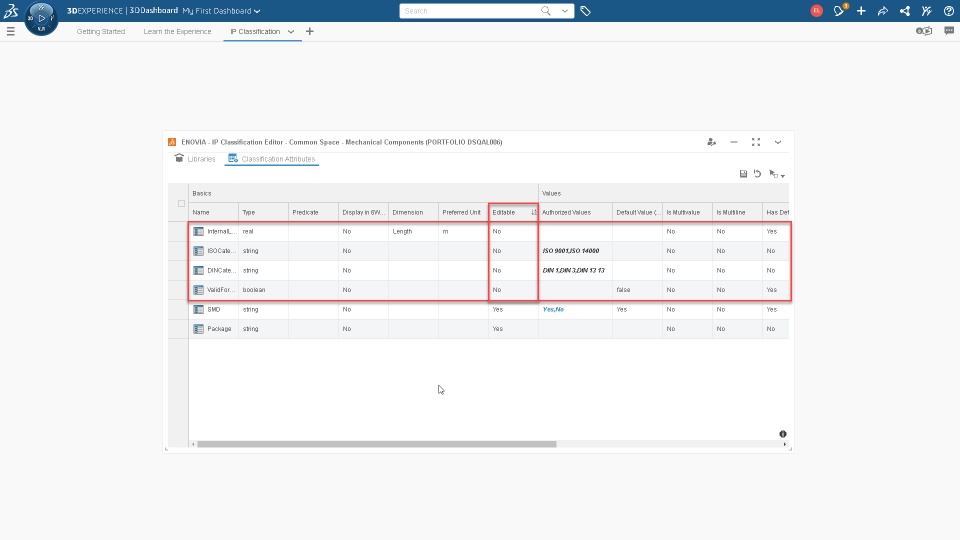
Task: Click scrollbar left arrow
Action: click(x=193, y=444)
